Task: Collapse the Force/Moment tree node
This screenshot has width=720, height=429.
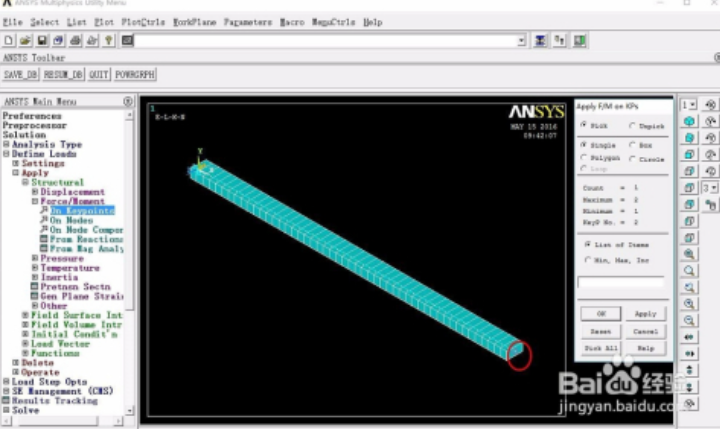Action: pos(35,201)
